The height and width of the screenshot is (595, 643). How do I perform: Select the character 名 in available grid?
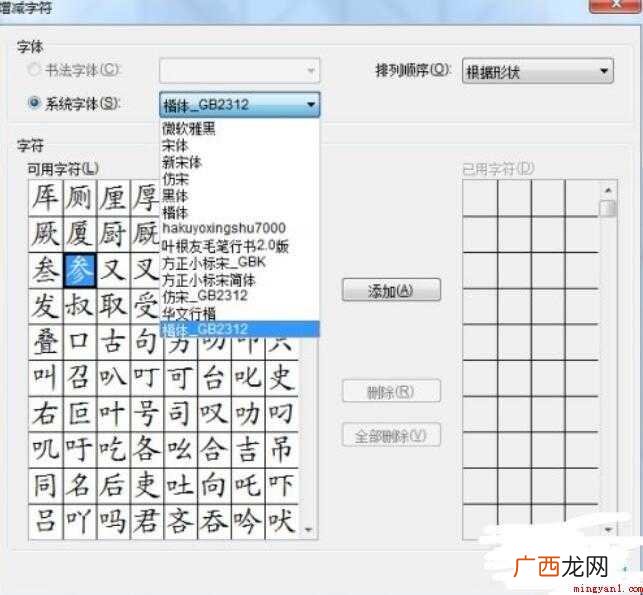80,486
